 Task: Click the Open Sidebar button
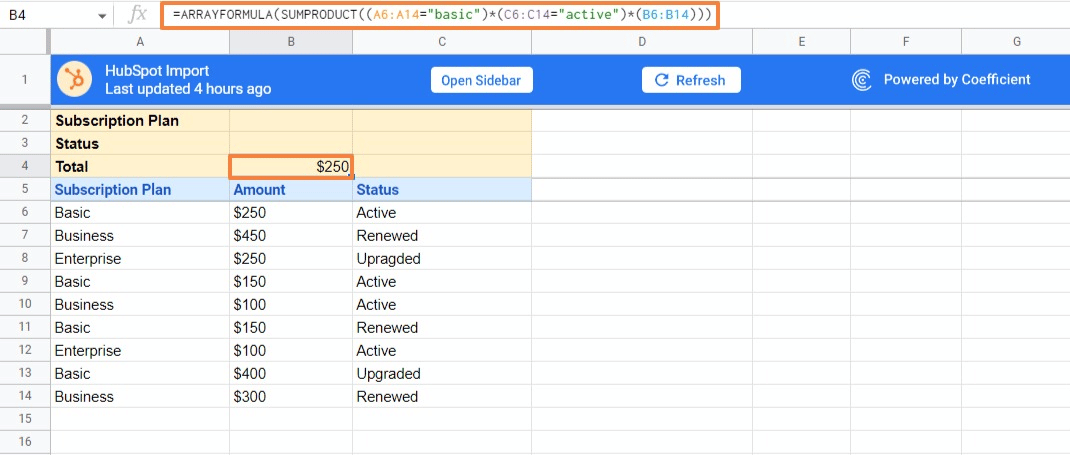(x=484, y=80)
